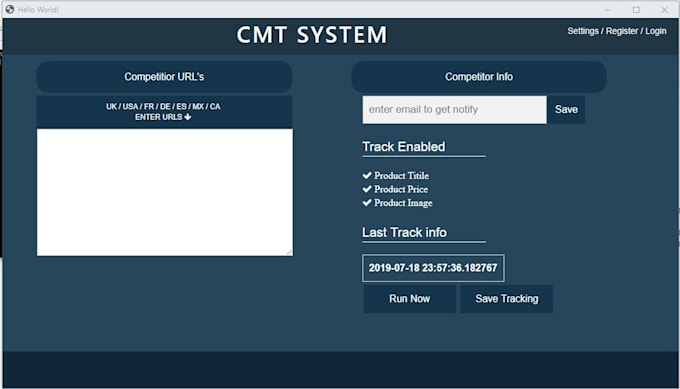Image resolution: width=680 pixels, height=389 pixels.
Task: Click the Hello World! window title
Action: tap(38, 10)
